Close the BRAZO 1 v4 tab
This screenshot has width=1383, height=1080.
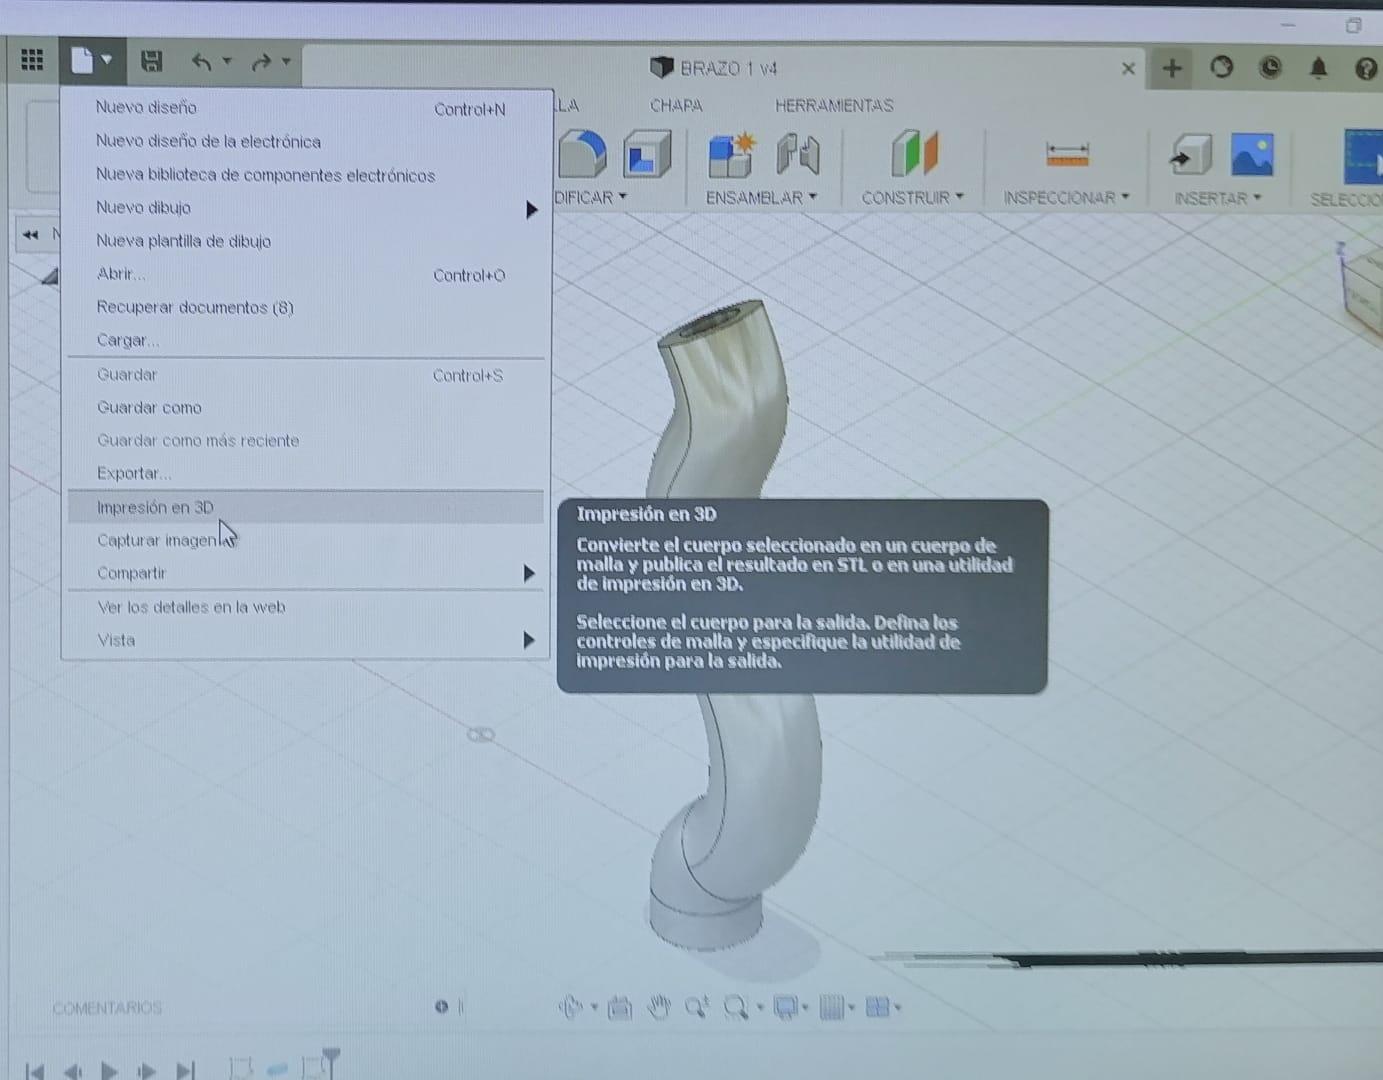[1128, 68]
